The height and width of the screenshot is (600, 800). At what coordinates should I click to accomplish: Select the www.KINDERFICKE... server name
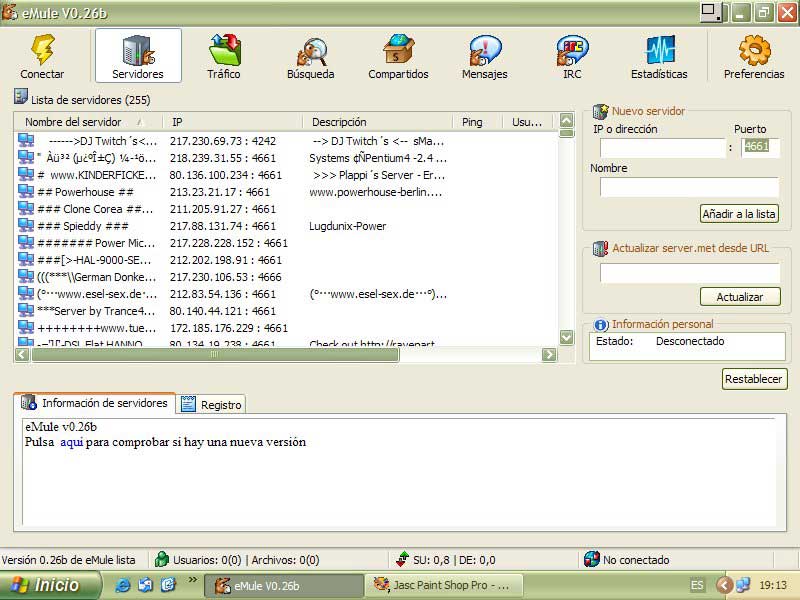pyautogui.click(x=97, y=175)
